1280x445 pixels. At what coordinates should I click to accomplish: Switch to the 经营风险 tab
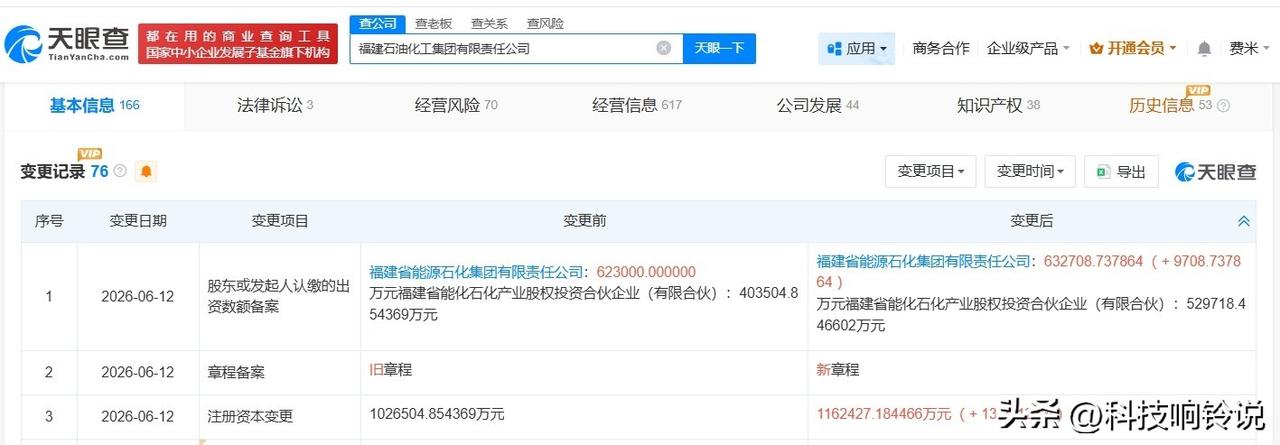coord(456,105)
